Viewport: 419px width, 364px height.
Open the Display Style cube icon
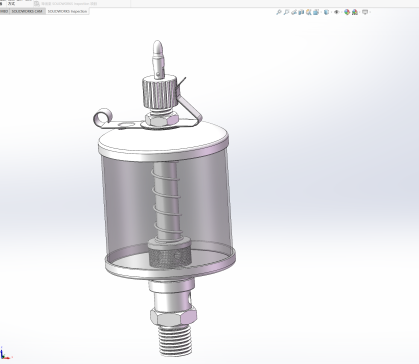[x=326, y=12]
